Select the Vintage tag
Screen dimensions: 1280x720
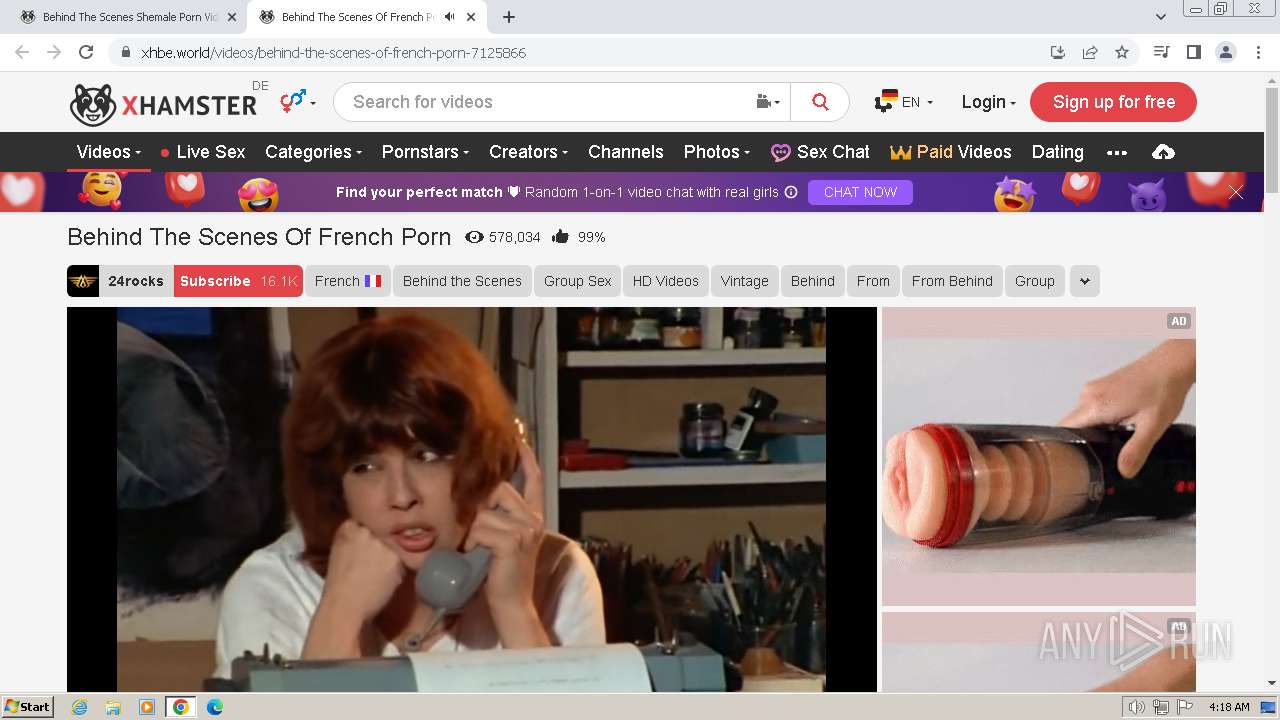tap(744, 281)
